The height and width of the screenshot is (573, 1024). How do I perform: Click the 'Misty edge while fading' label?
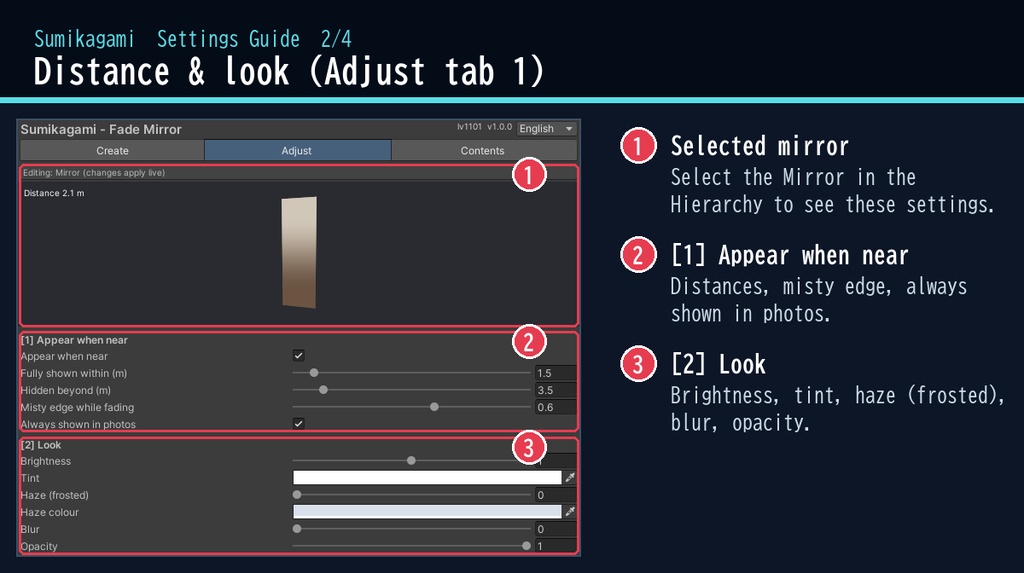(77, 407)
